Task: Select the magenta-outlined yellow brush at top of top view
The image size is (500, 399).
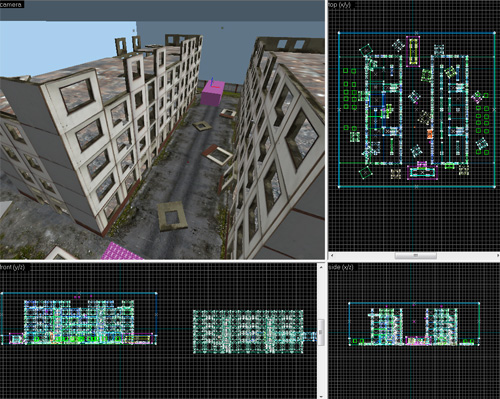Action: (x=413, y=51)
